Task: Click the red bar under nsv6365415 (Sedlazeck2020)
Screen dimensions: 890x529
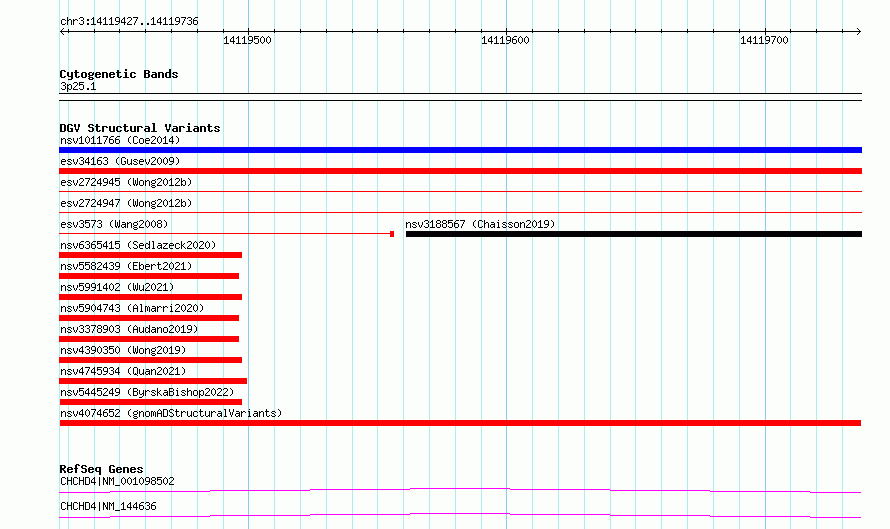Action: pos(150,255)
